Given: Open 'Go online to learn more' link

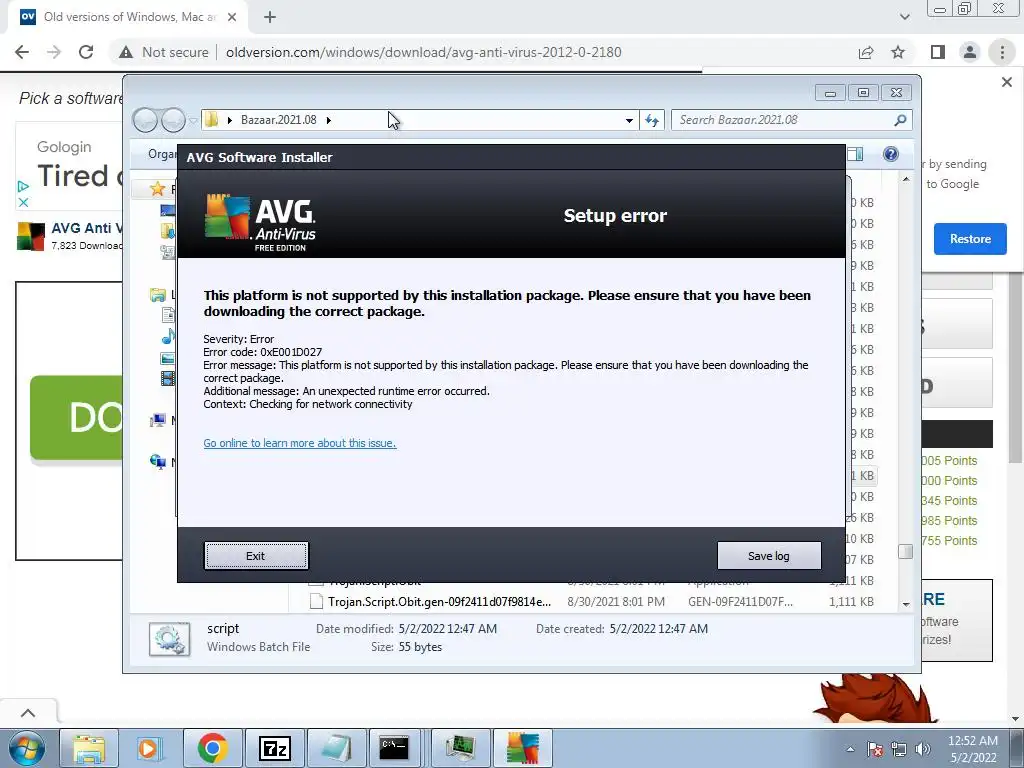Looking at the screenshot, I should click(x=300, y=443).
